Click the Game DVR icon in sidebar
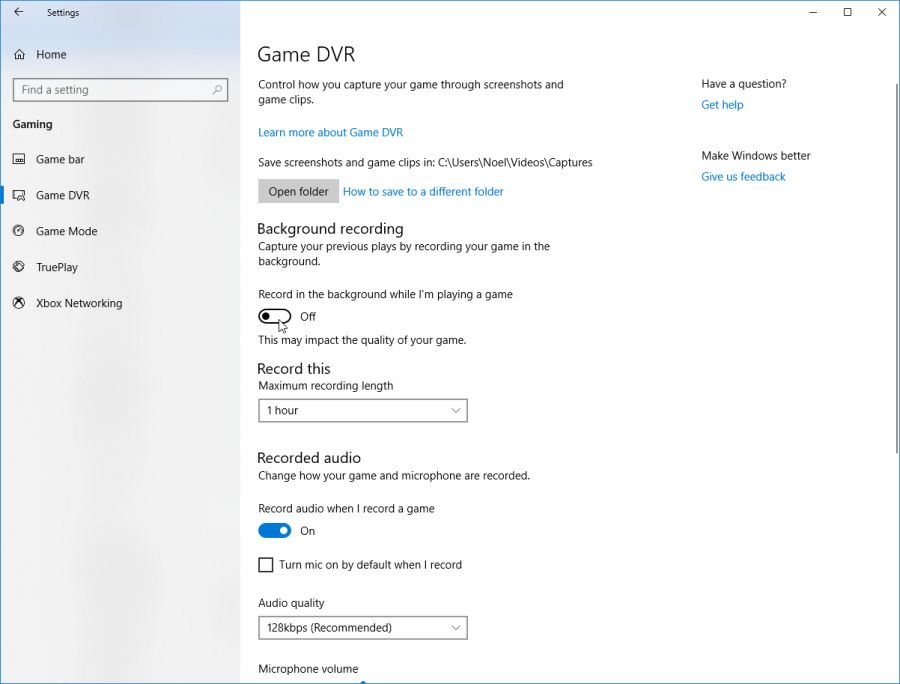Screen dimensions: 900x684 point(19,196)
